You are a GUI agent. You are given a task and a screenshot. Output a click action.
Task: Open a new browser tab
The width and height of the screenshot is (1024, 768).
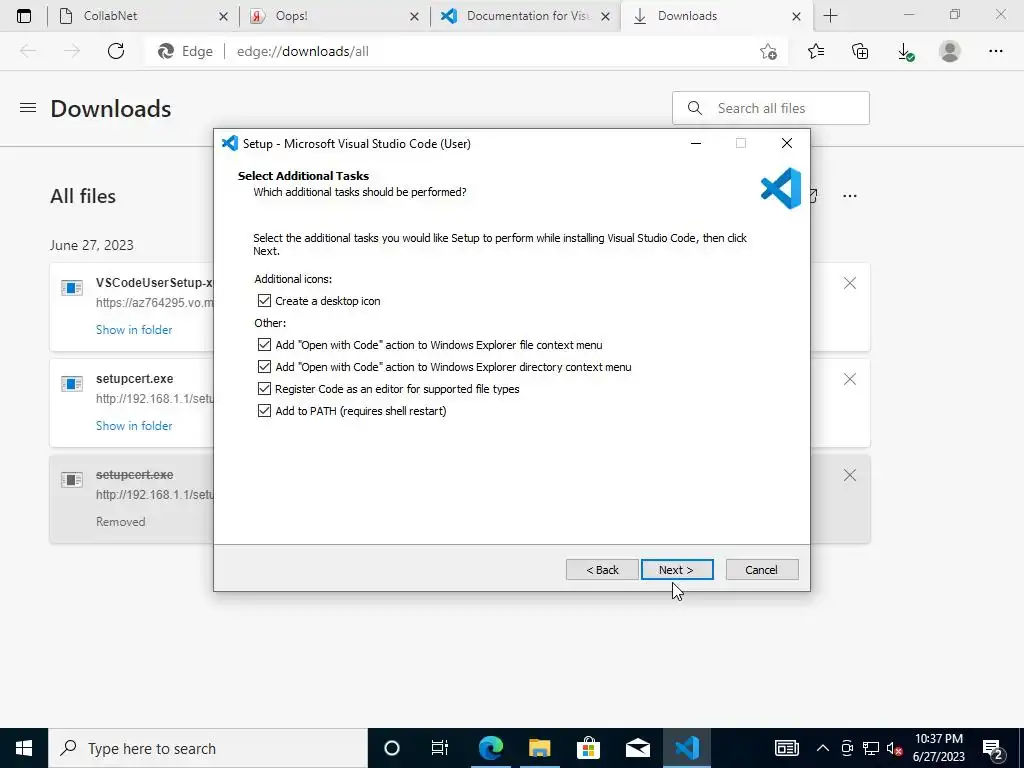click(x=830, y=16)
